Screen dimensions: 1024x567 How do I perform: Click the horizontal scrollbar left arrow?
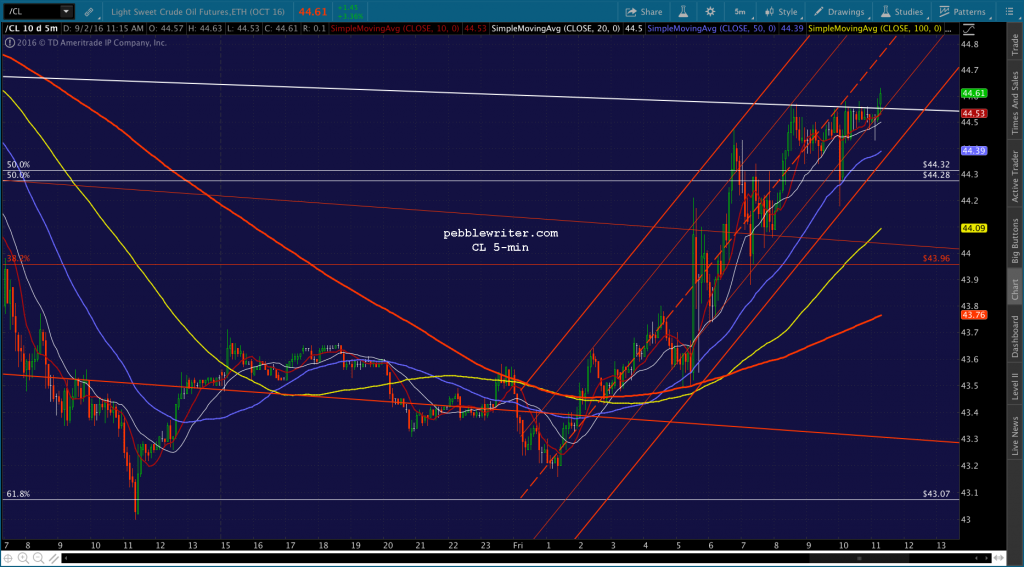coord(65,559)
